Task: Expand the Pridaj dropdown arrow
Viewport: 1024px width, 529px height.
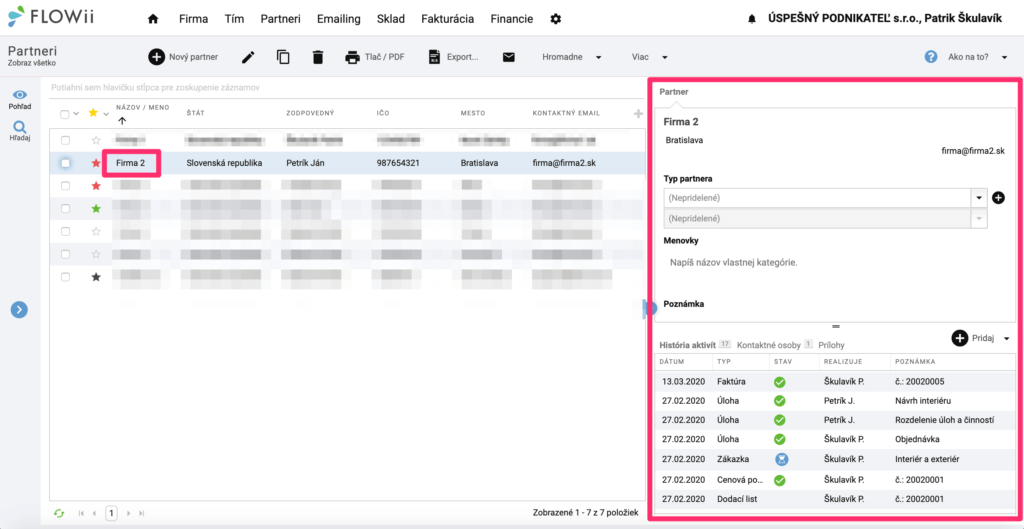Action: click(x=1006, y=338)
